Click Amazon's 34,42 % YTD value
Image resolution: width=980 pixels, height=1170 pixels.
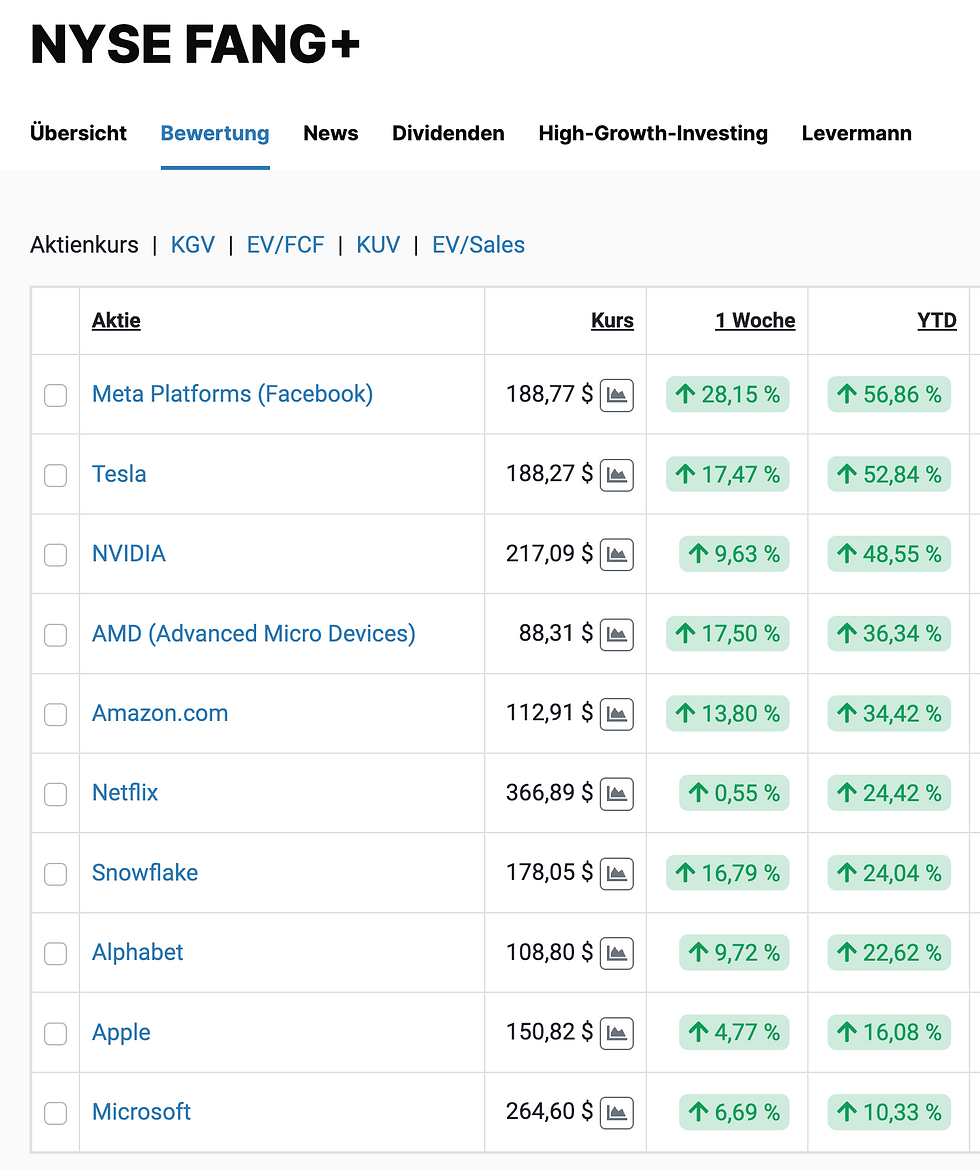(x=889, y=713)
